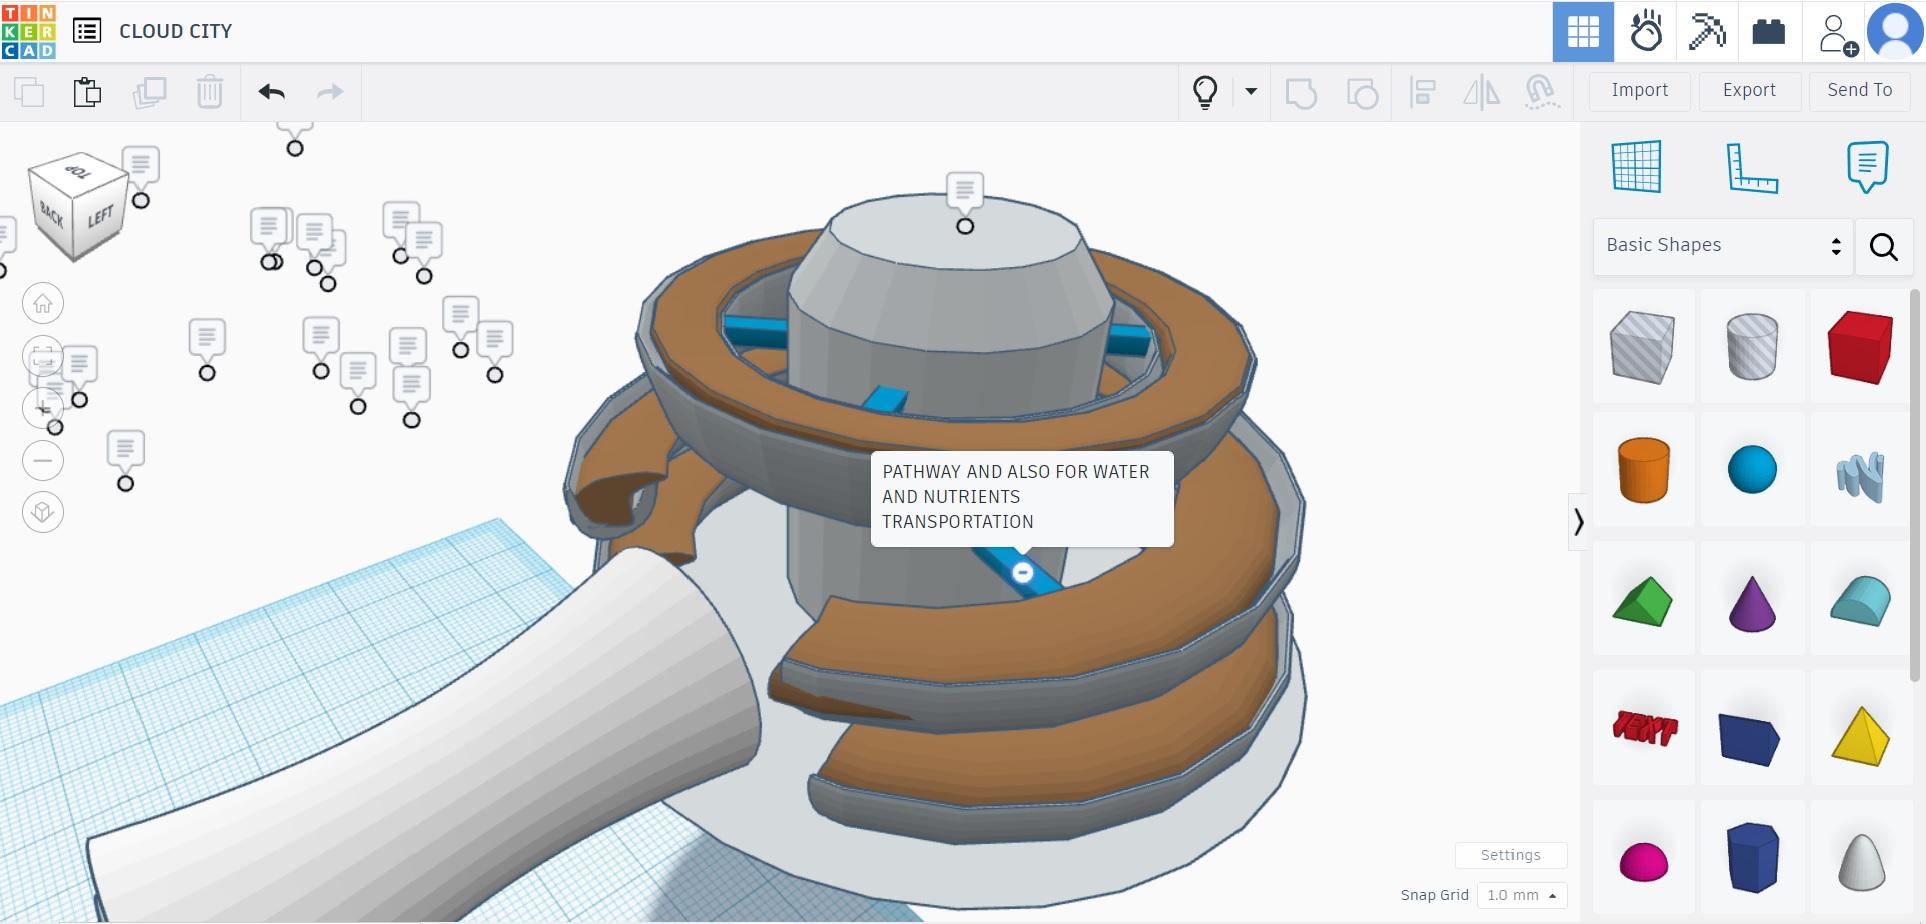Toggle show all lightbulb icon
1926x924 pixels.
tap(1206, 93)
